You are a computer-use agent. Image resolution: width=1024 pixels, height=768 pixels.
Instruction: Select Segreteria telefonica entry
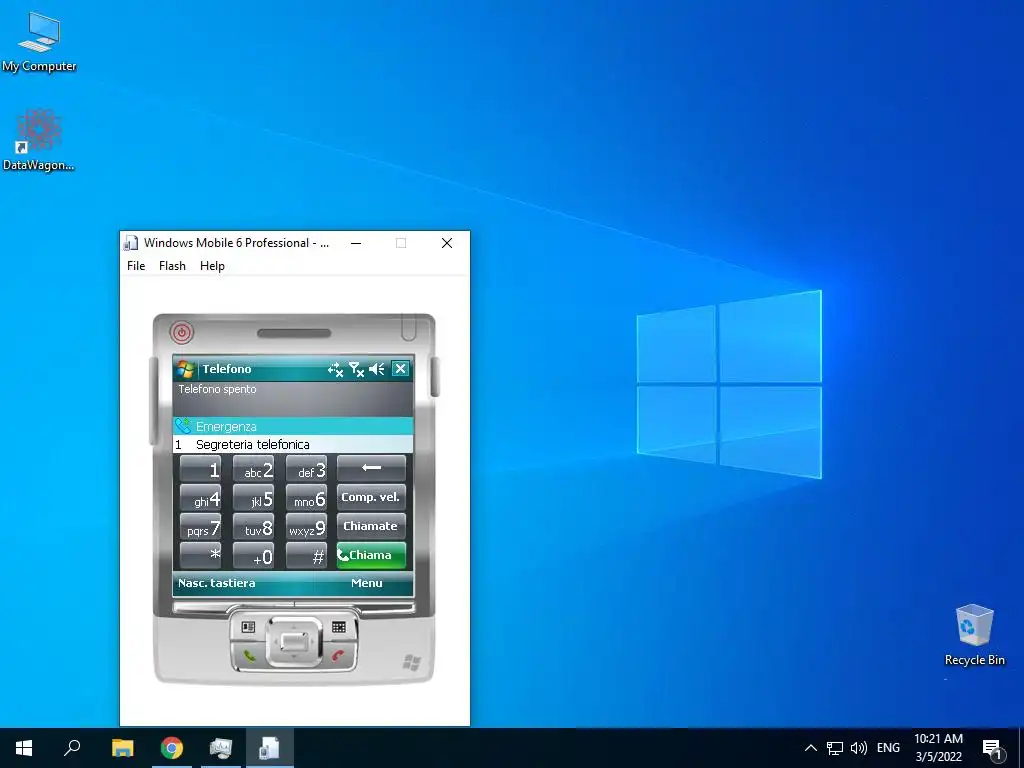(x=293, y=445)
